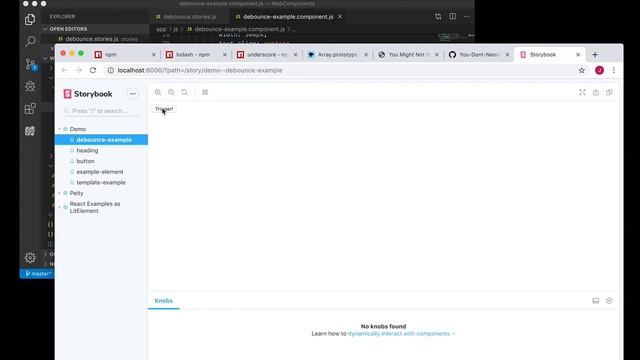Open the Chrome three-dot menu
Screen dimensions: 640x360
(x=613, y=70)
